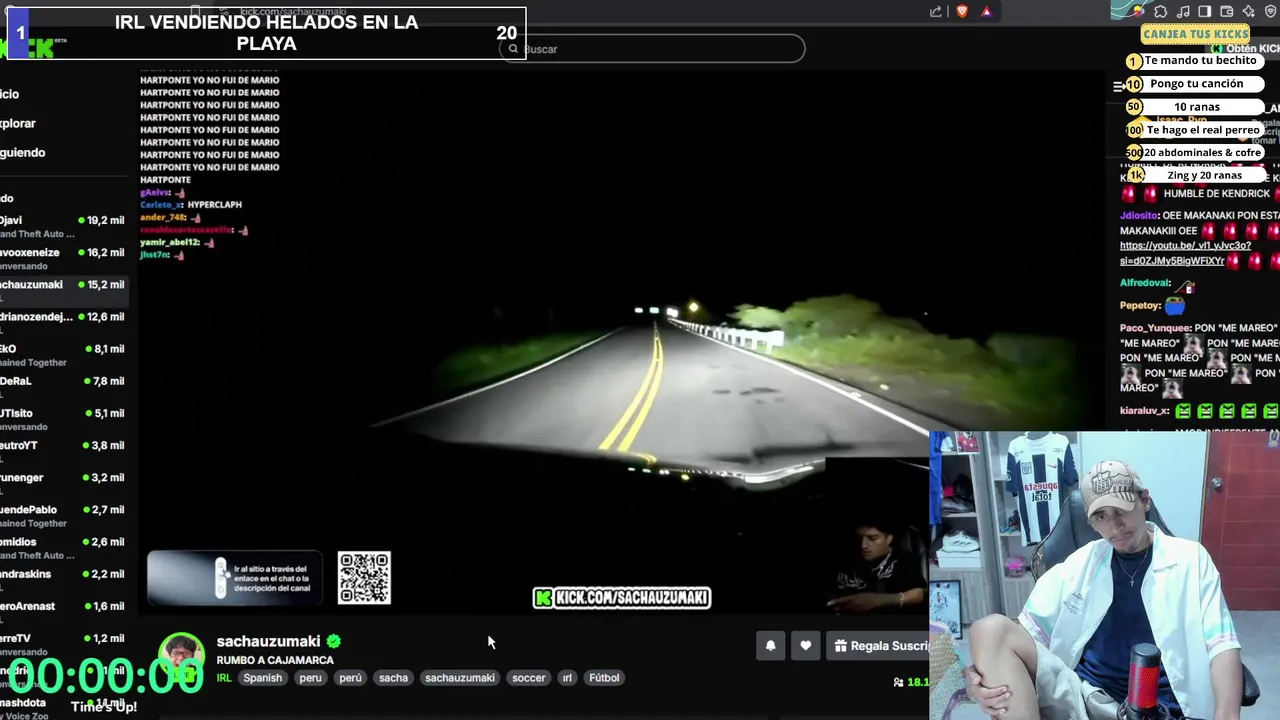The image size is (1280, 720).
Task: Click the 'Te mando tu bechito' reward
Action: tap(1196, 60)
